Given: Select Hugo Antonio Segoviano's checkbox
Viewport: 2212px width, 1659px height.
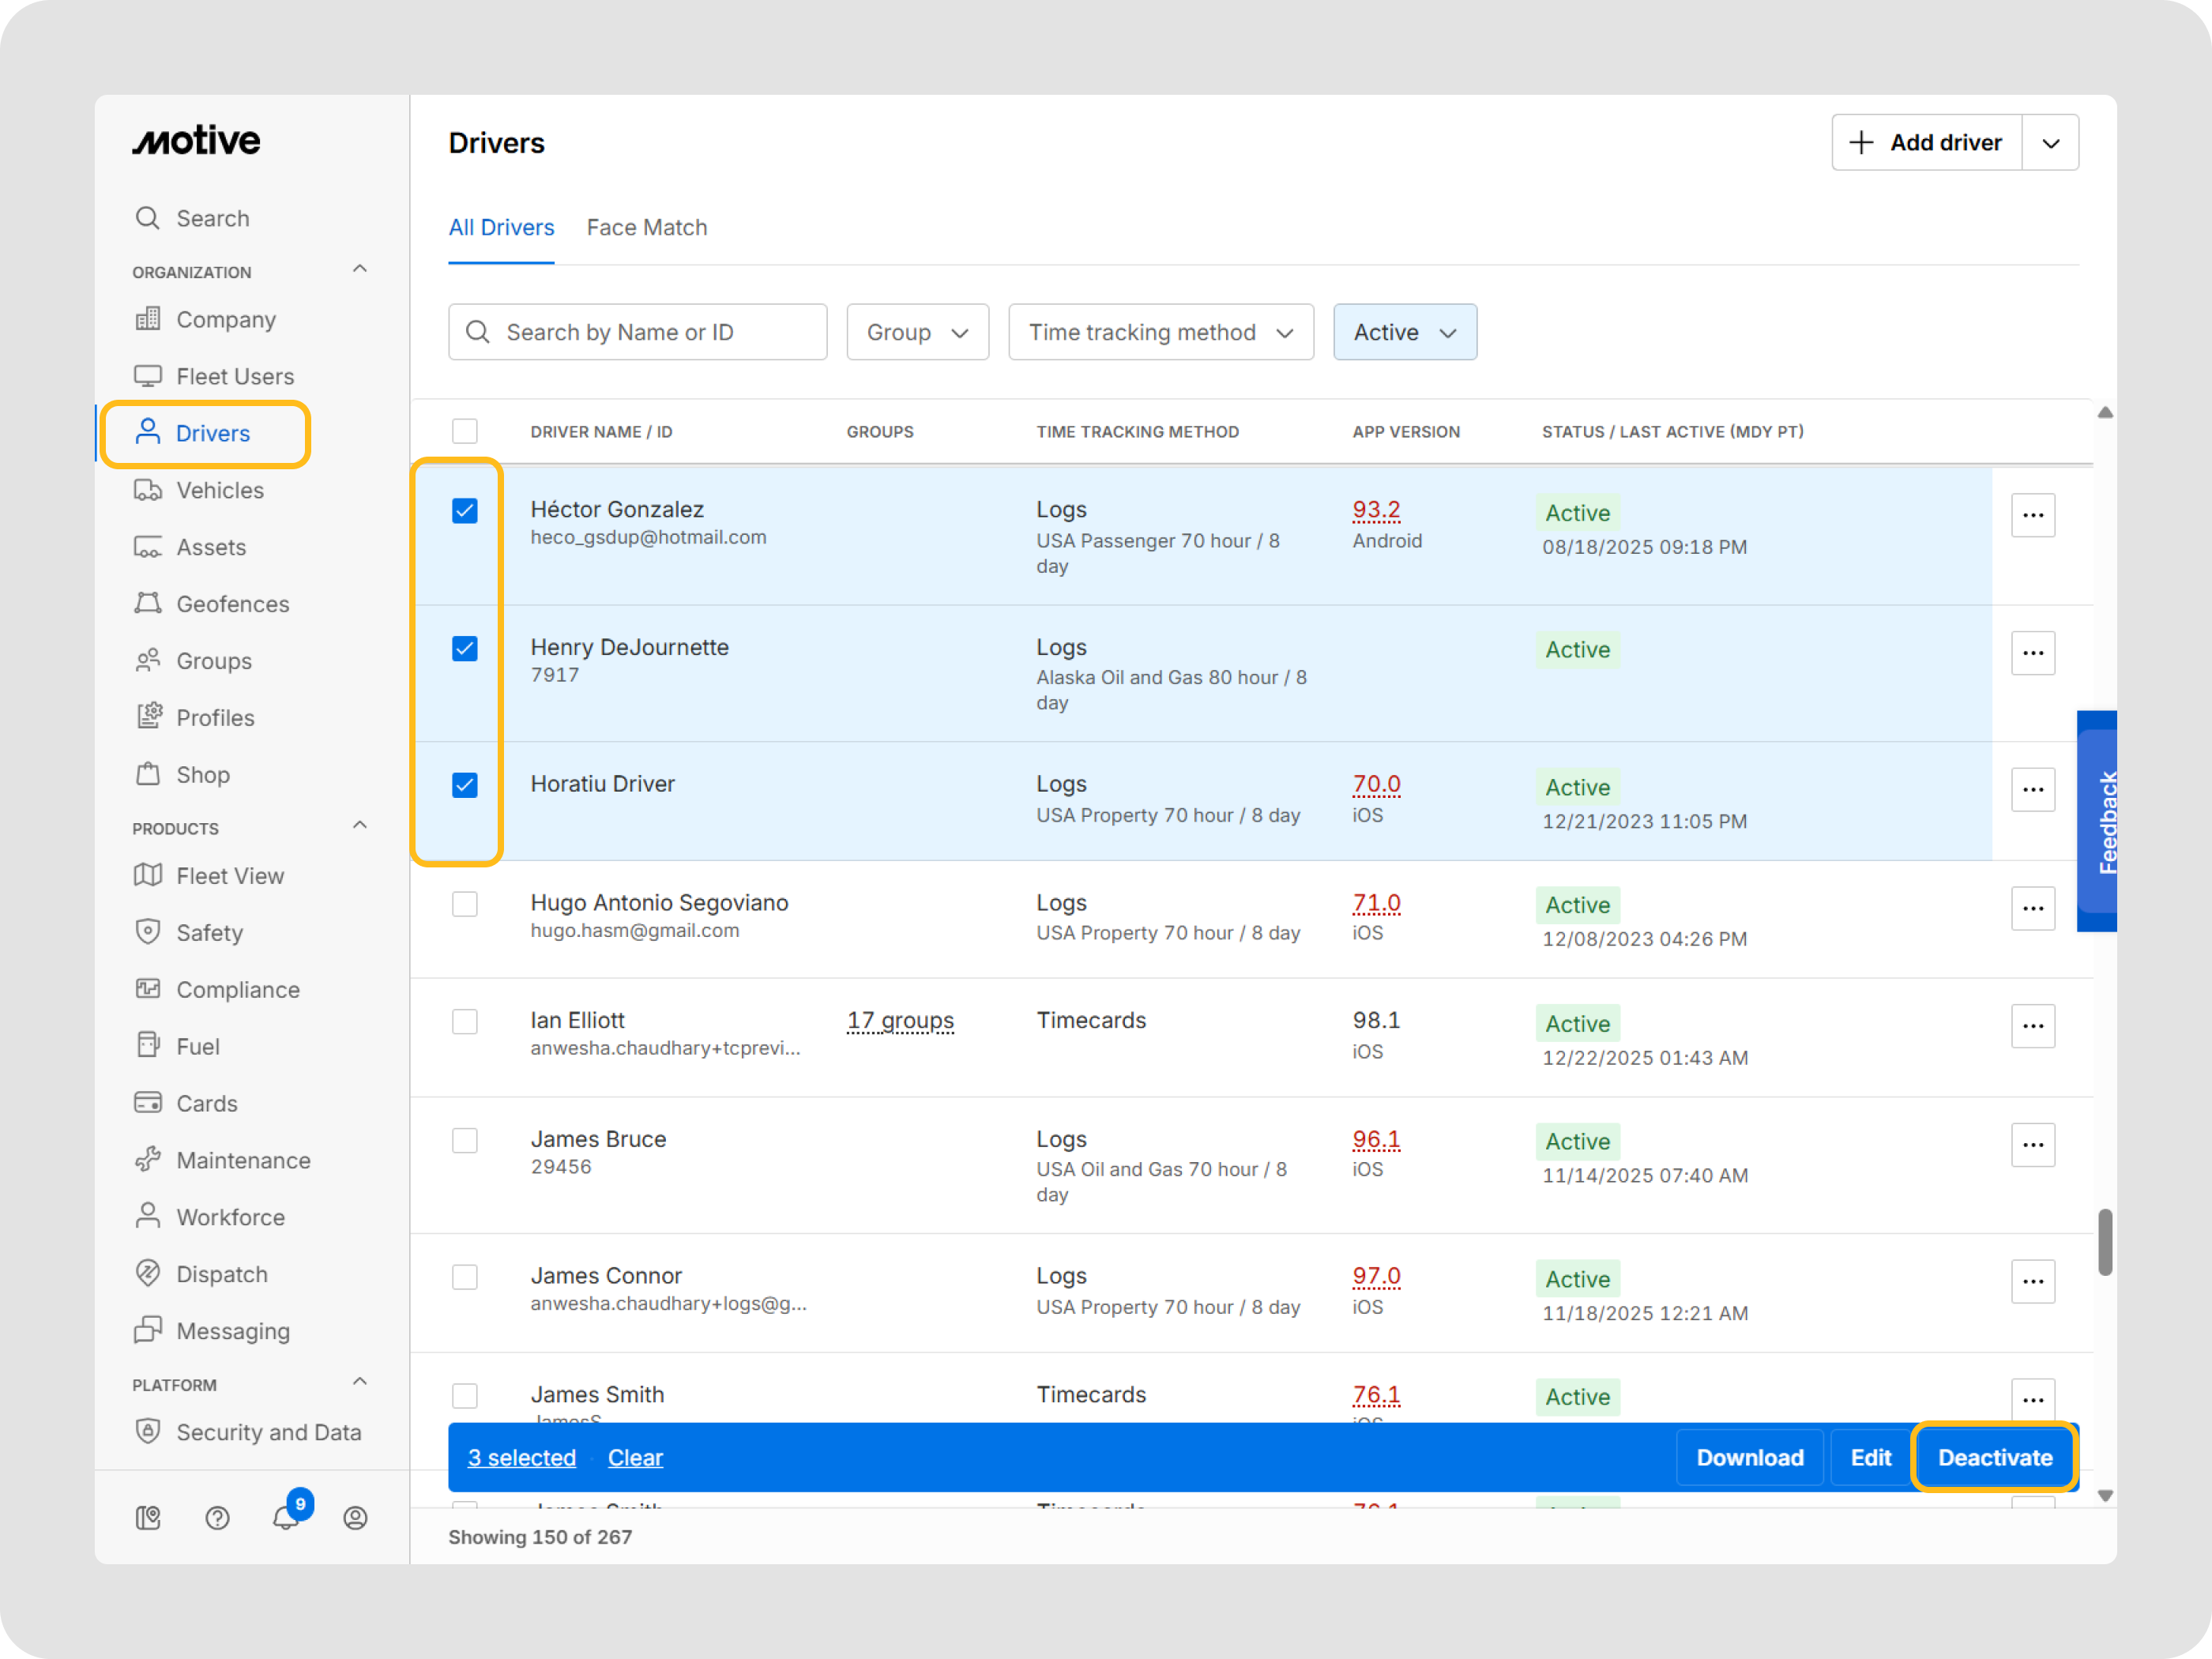Looking at the screenshot, I should coord(465,904).
